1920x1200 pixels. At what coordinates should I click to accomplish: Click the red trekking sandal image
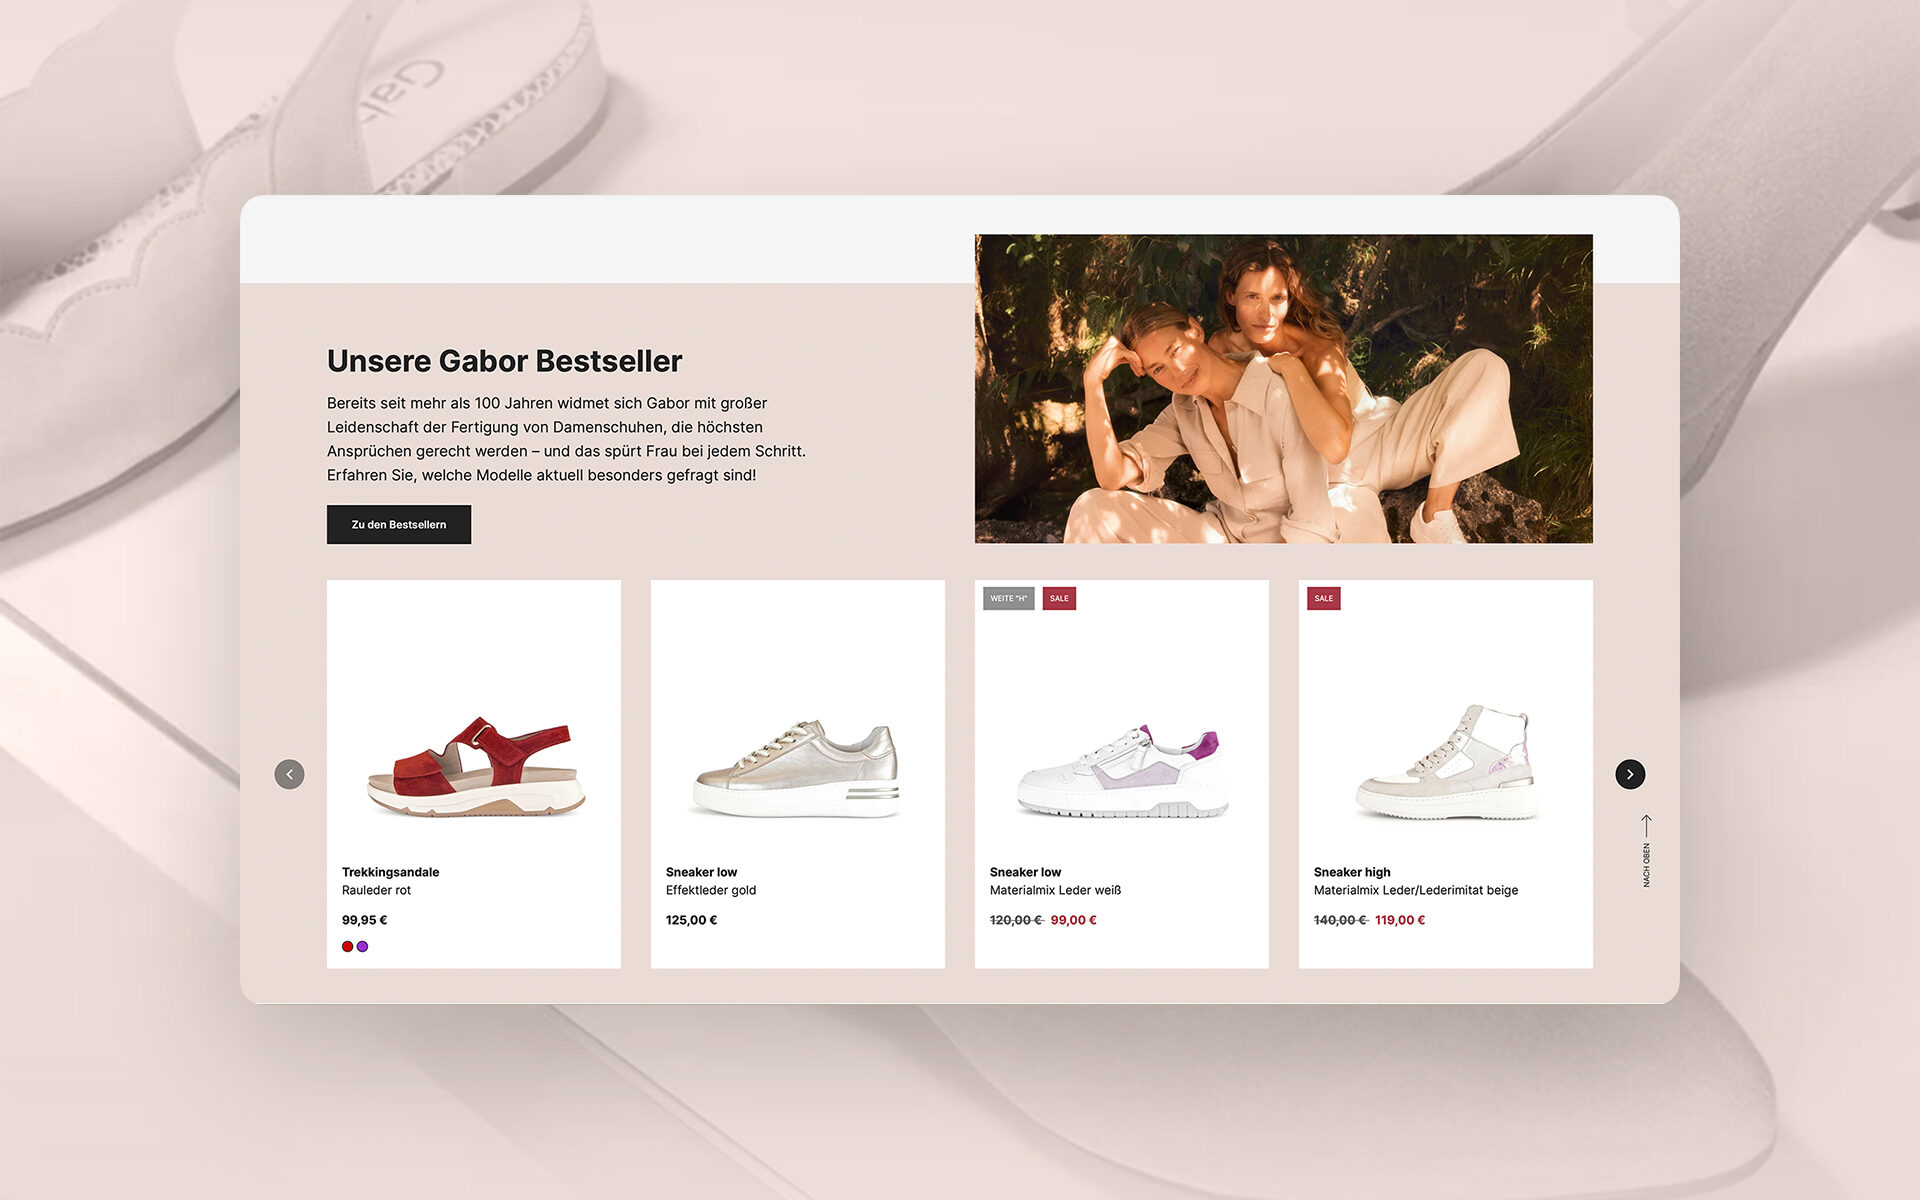click(475, 767)
